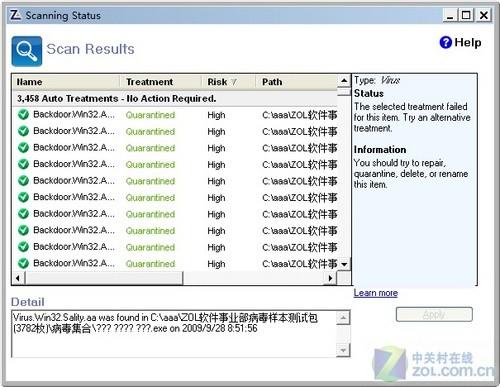Screen dimensions: 500x387
Task: Click inside the Detail text box with Virus.Win32.Sality.aa
Action: [x=174, y=334]
